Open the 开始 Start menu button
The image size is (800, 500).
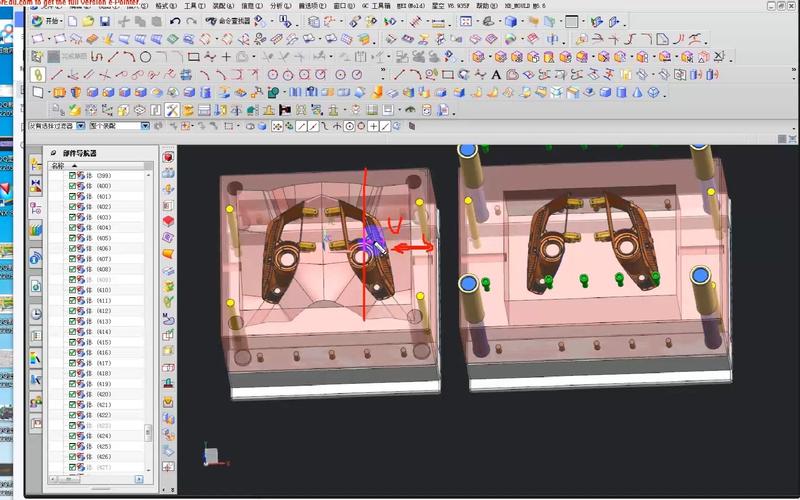coord(46,21)
